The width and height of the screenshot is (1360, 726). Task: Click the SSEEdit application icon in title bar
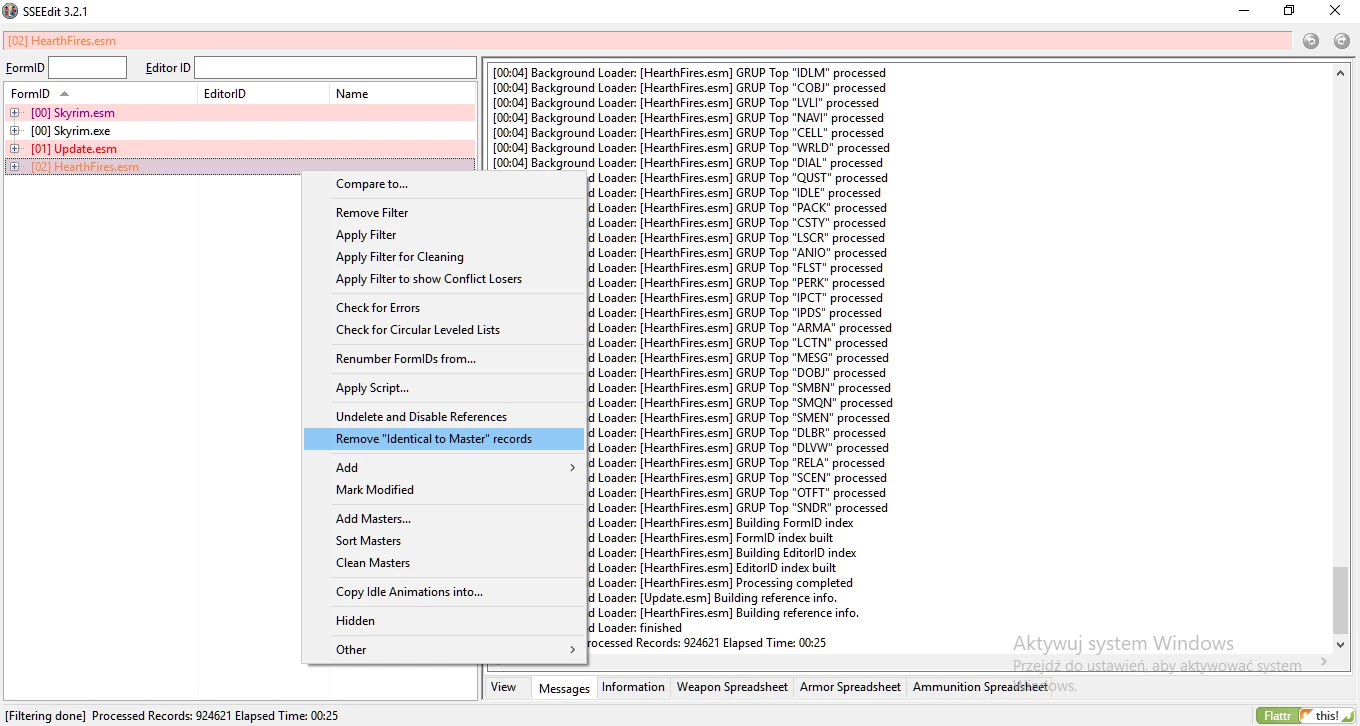[11, 11]
